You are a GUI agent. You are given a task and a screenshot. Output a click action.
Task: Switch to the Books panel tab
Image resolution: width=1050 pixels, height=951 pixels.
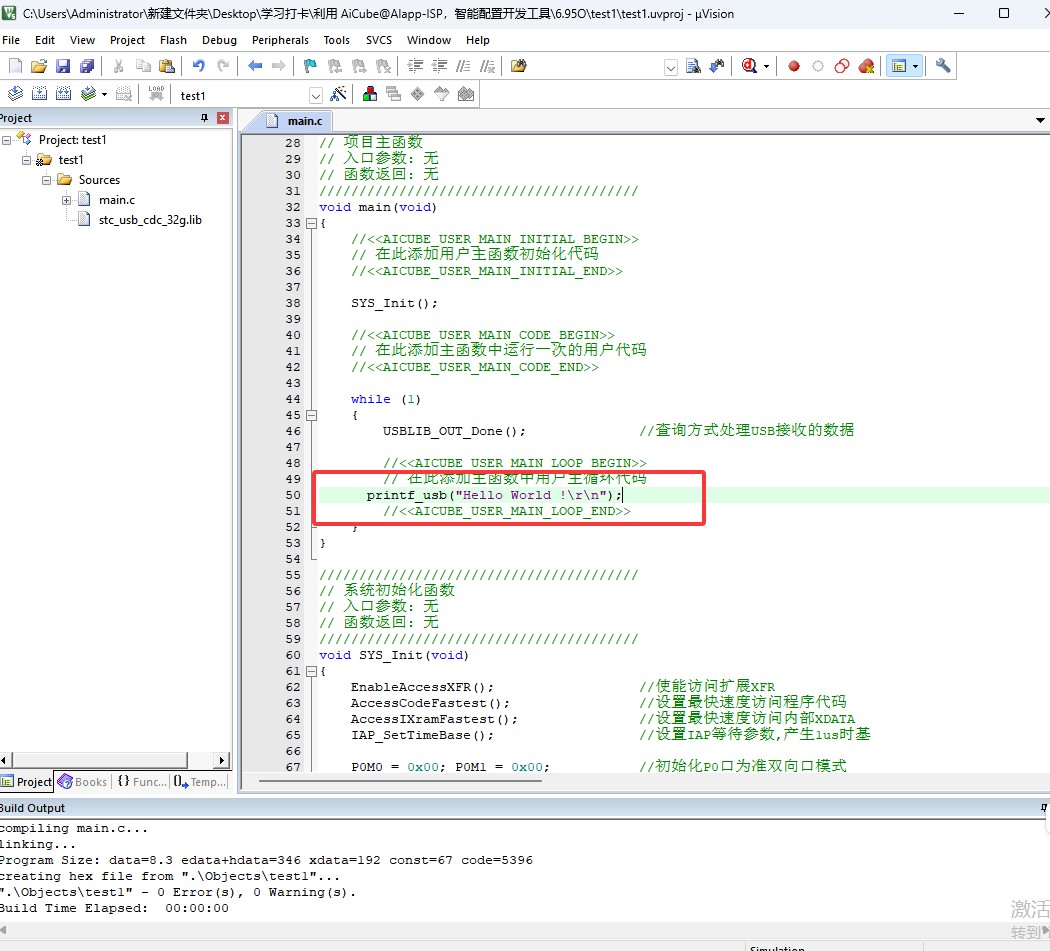click(83, 782)
